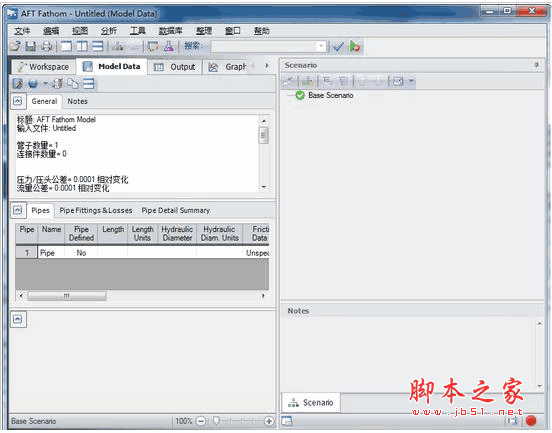Open dropdown arrow next to Scenario view options
This screenshot has width=552, height=433.
[411, 82]
